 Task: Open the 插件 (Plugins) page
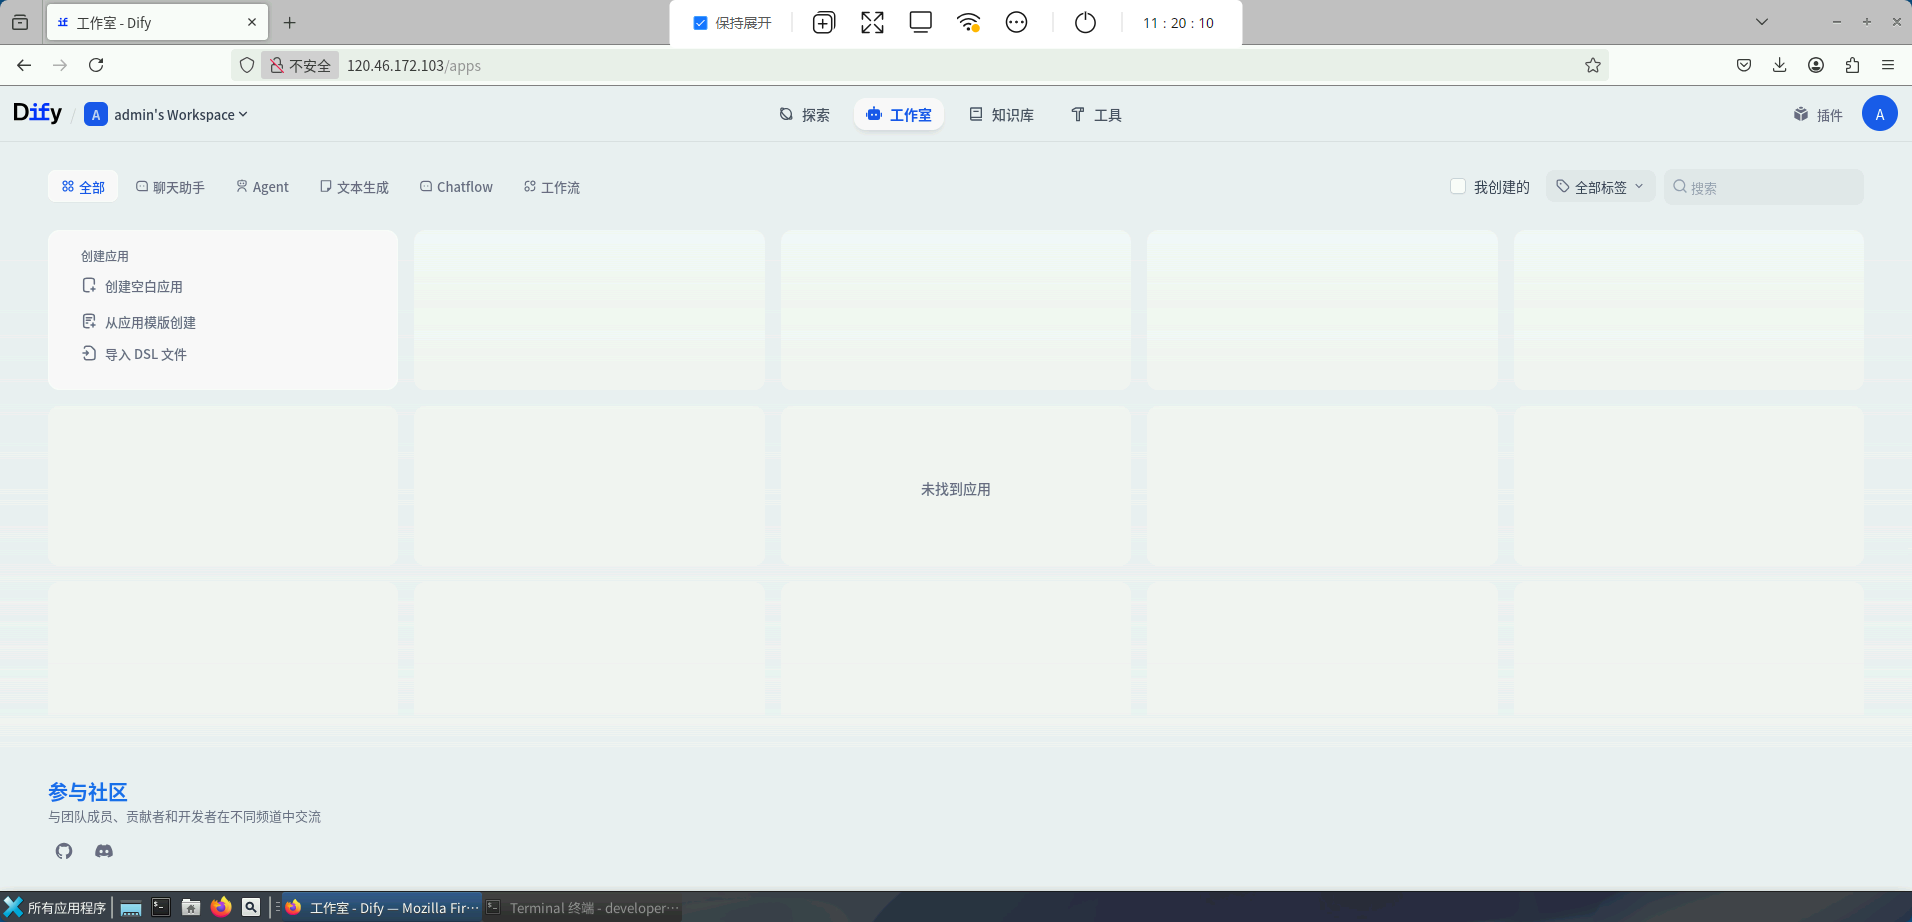pyautogui.click(x=1818, y=115)
